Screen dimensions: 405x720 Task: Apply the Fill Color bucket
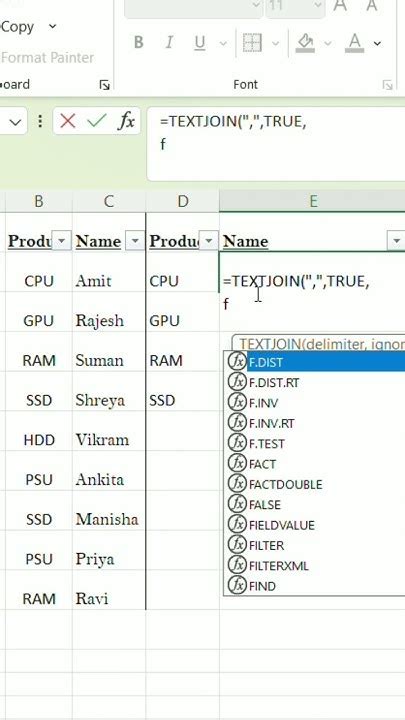pos(306,43)
